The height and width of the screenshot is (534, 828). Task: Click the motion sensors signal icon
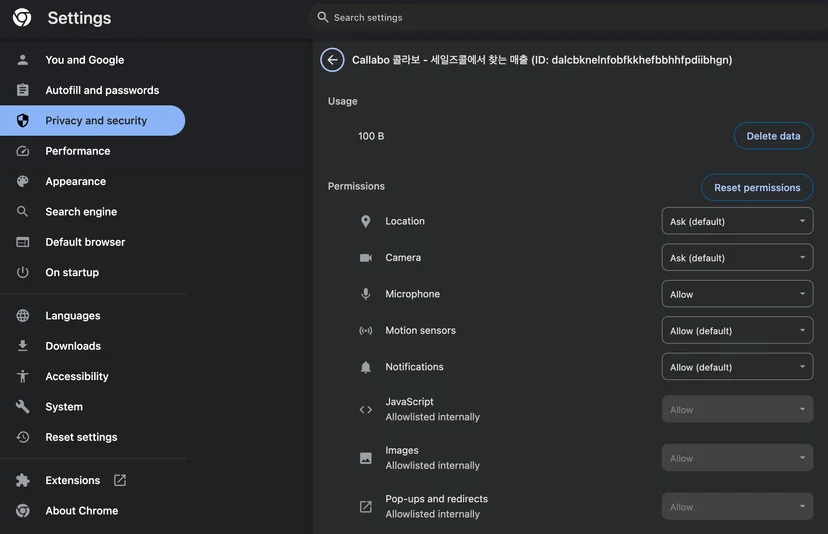click(x=365, y=331)
